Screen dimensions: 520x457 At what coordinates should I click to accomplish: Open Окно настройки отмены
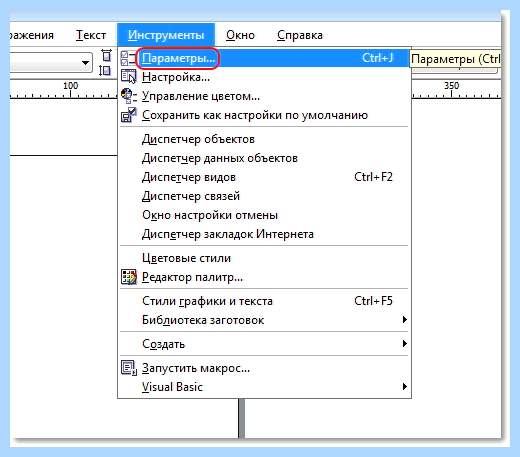coord(264,215)
